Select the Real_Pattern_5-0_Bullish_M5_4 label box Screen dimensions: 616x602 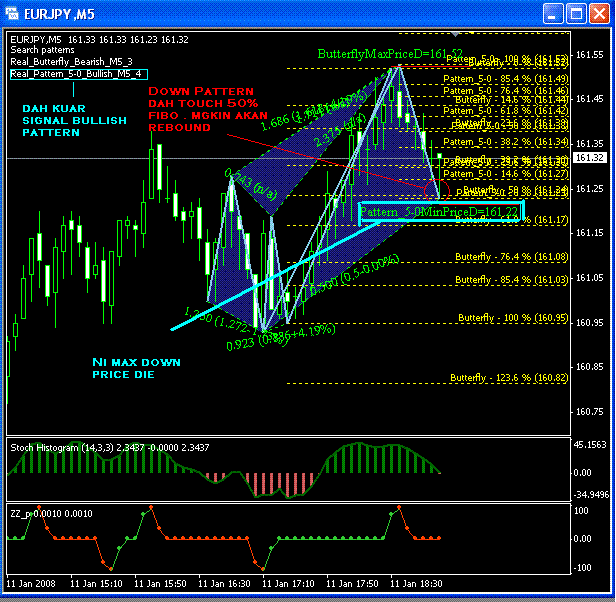(79, 74)
